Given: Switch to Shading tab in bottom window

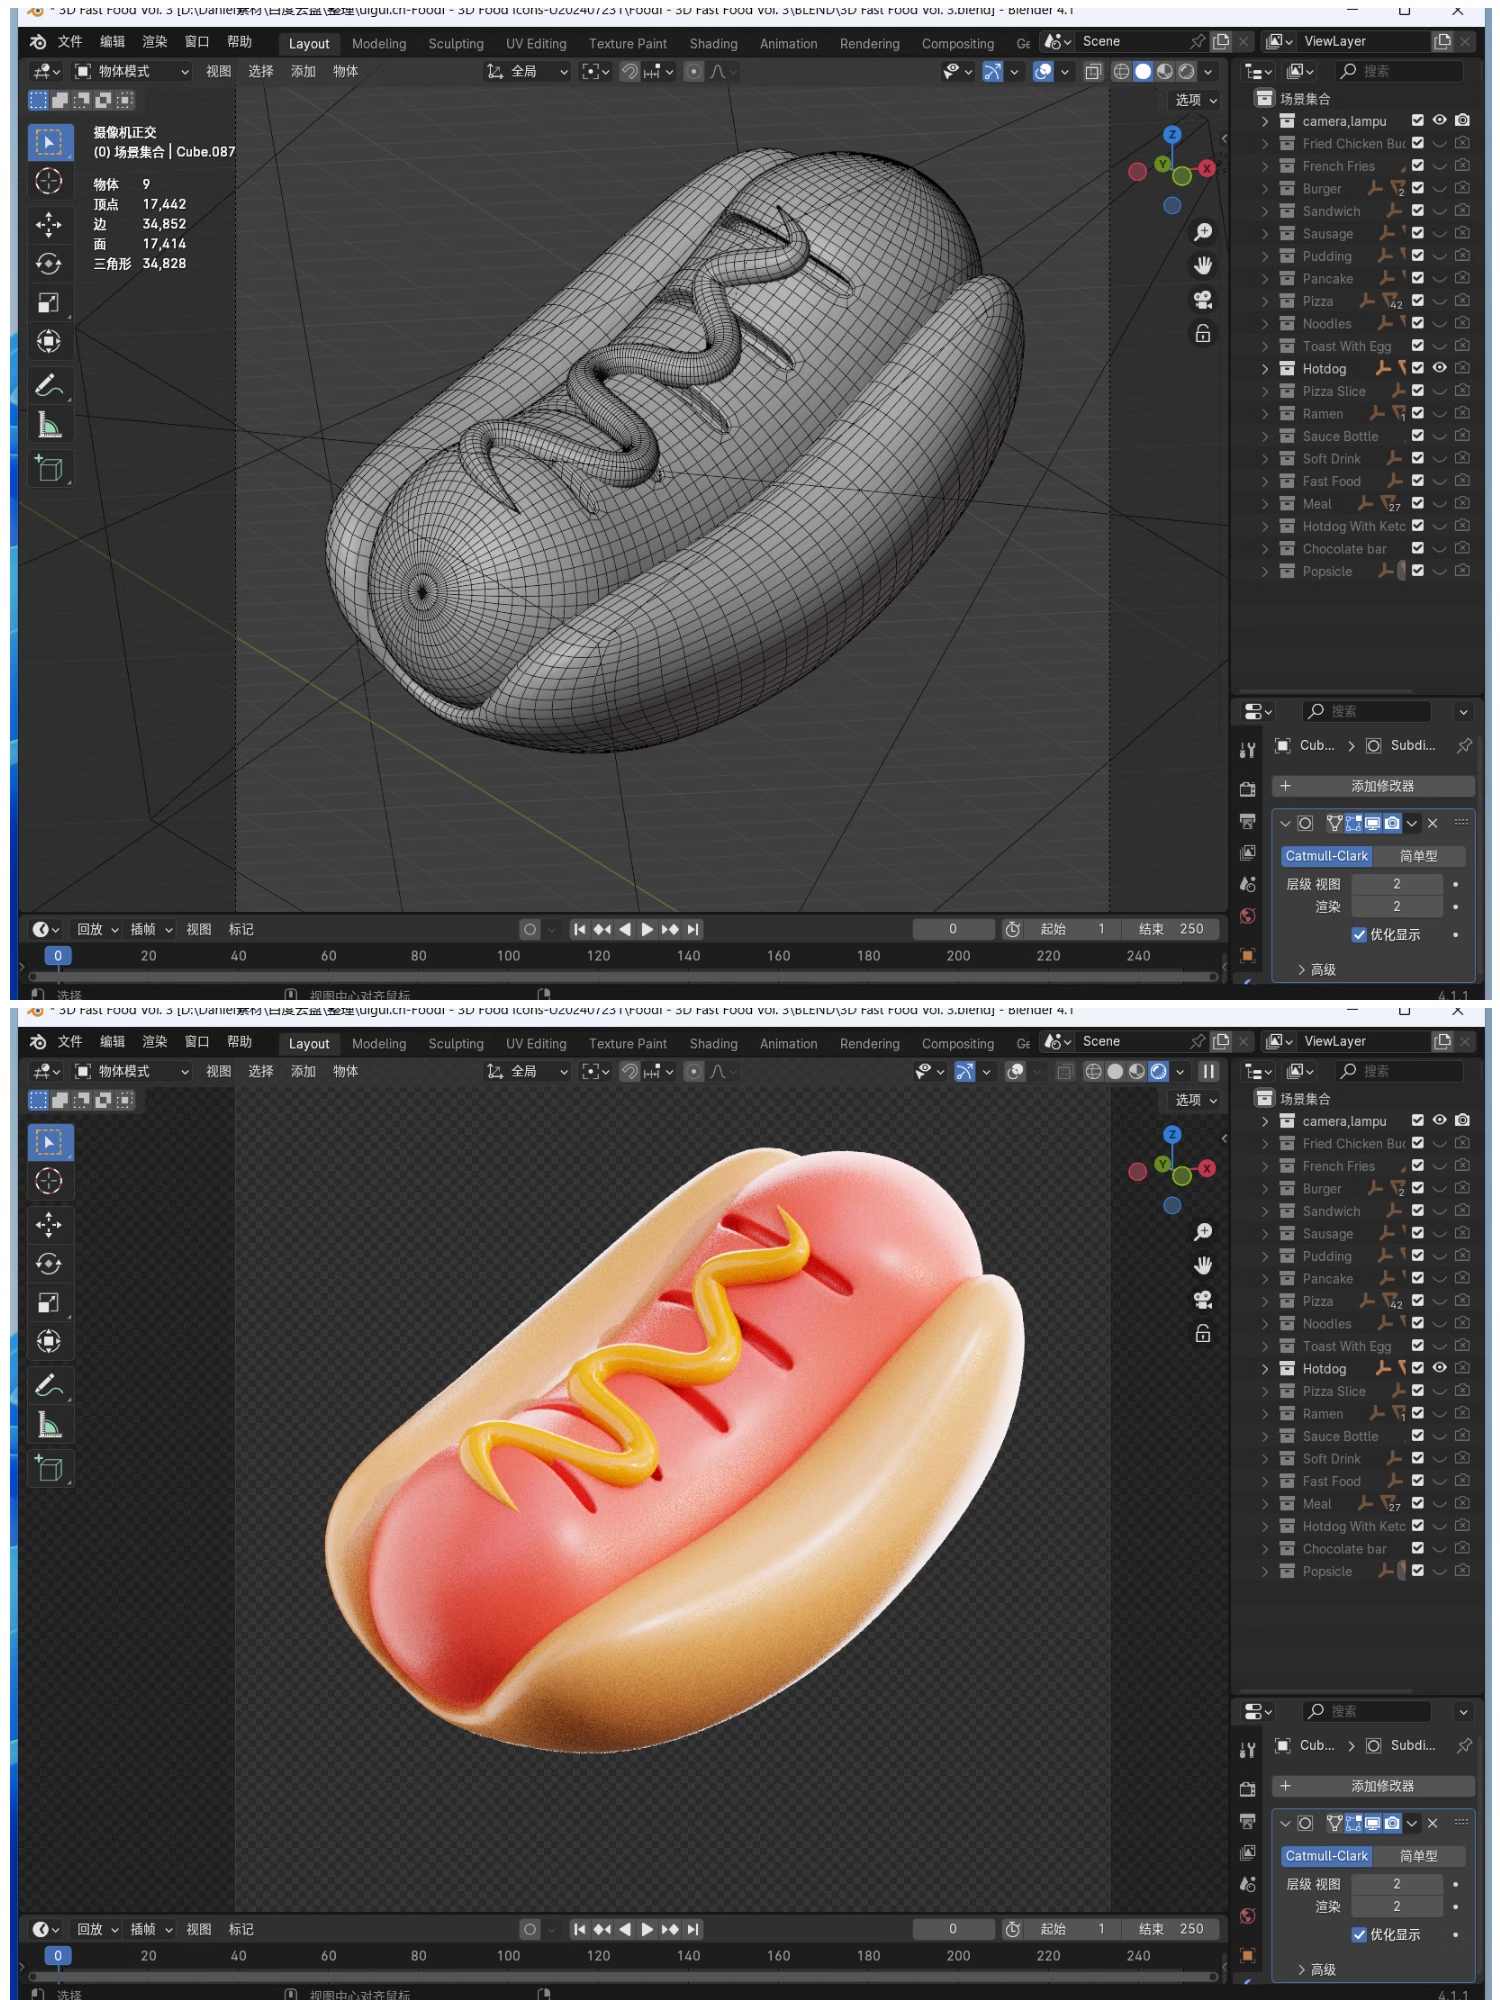Looking at the screenshot, I should coord(713,1044).
